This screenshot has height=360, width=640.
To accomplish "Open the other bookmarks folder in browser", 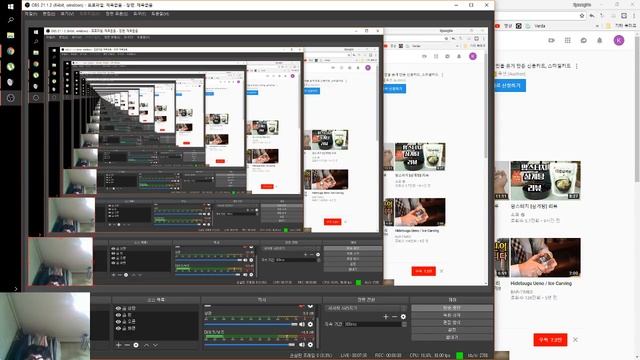I will [620, 26].
